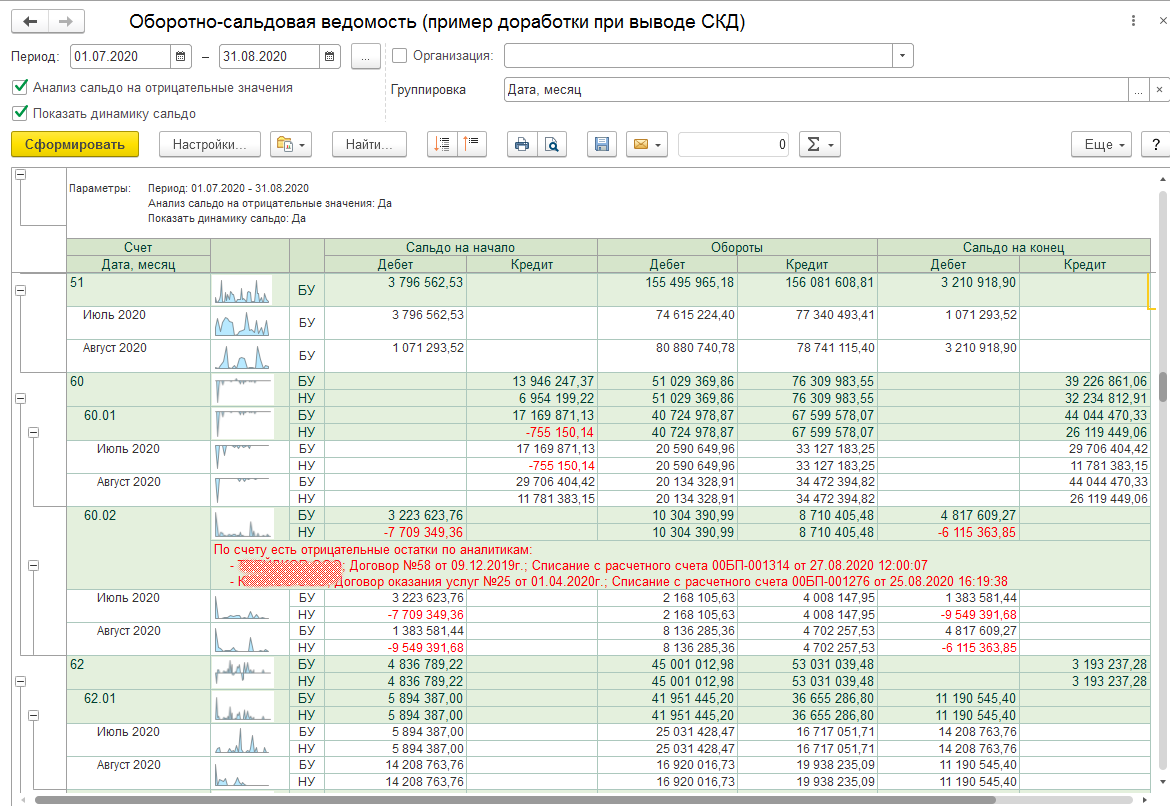Click the start date field 01.07.2020
The width and height of the screenshot is (1170, 806).
click(121, 57)
